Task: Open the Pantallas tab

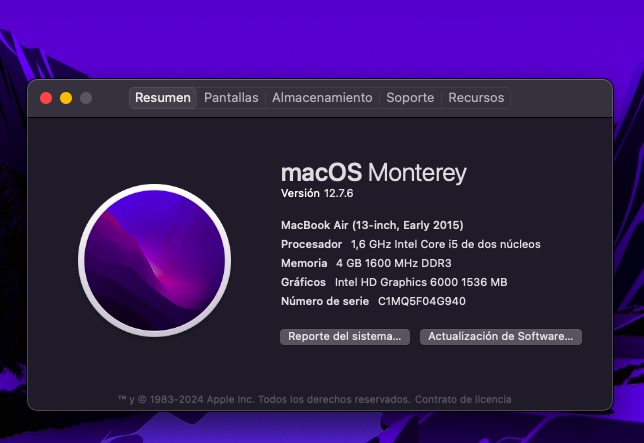Action: (231, 98)
